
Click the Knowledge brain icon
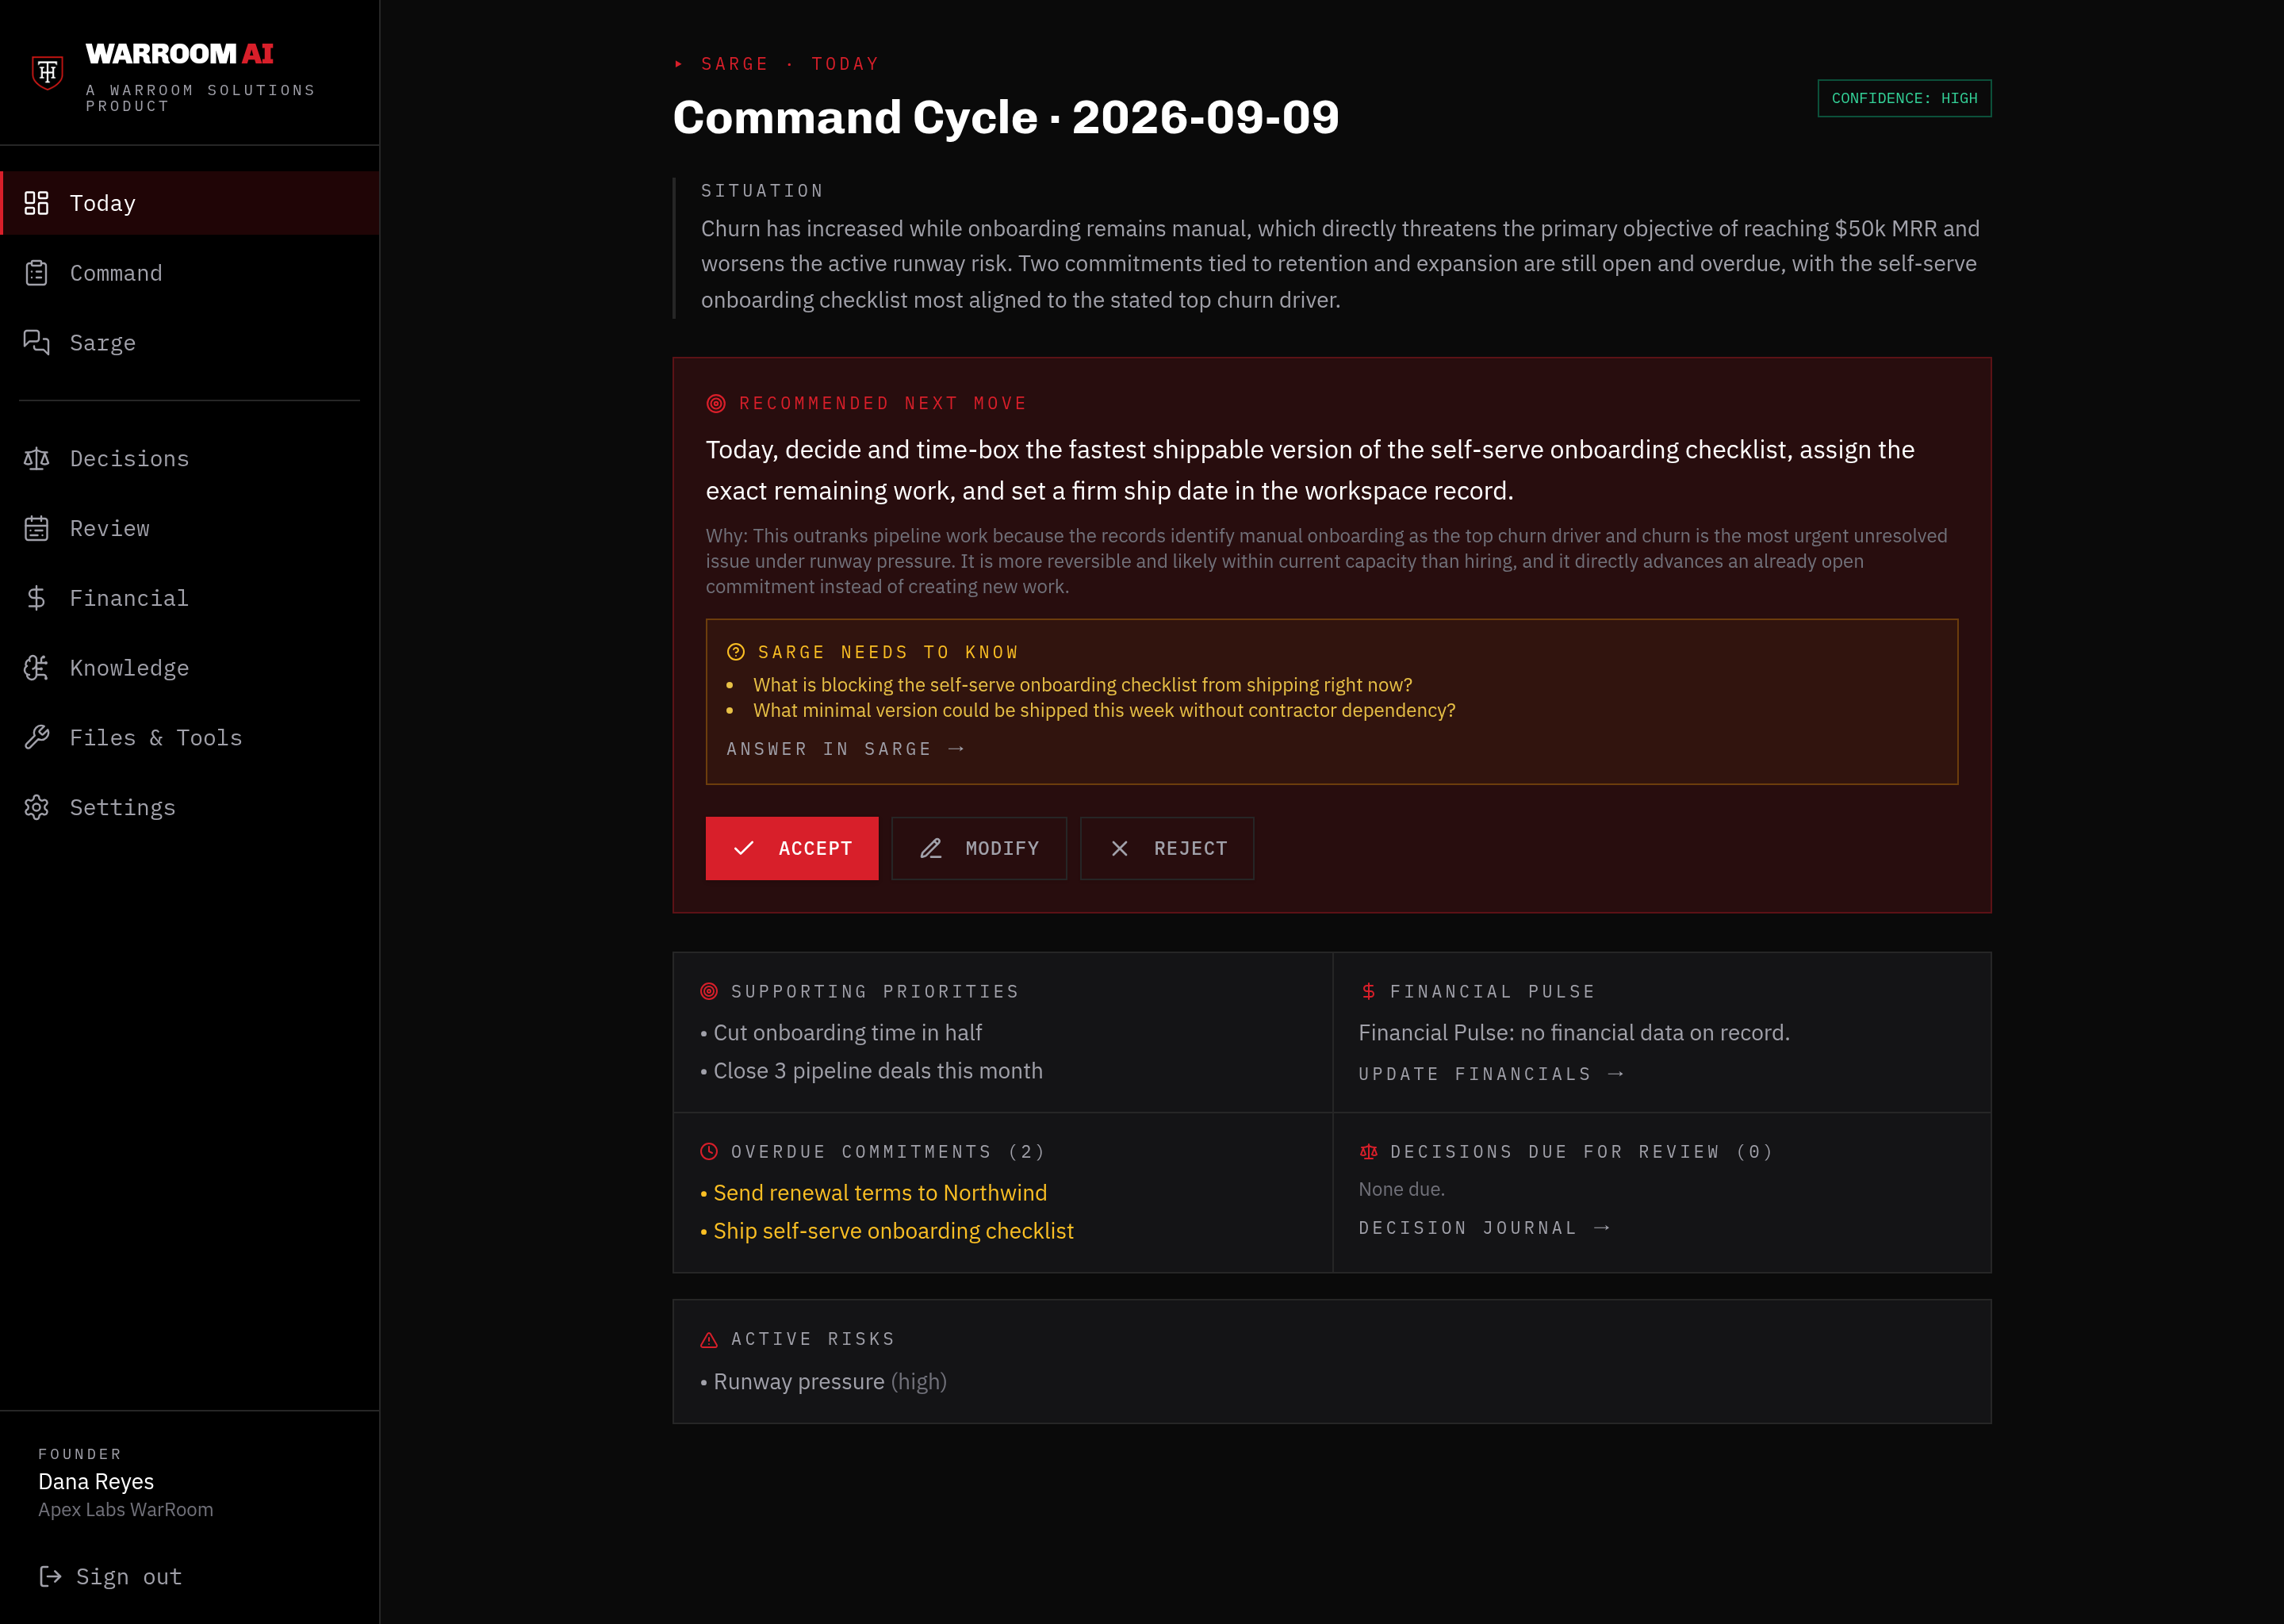(x=36, y=668)
